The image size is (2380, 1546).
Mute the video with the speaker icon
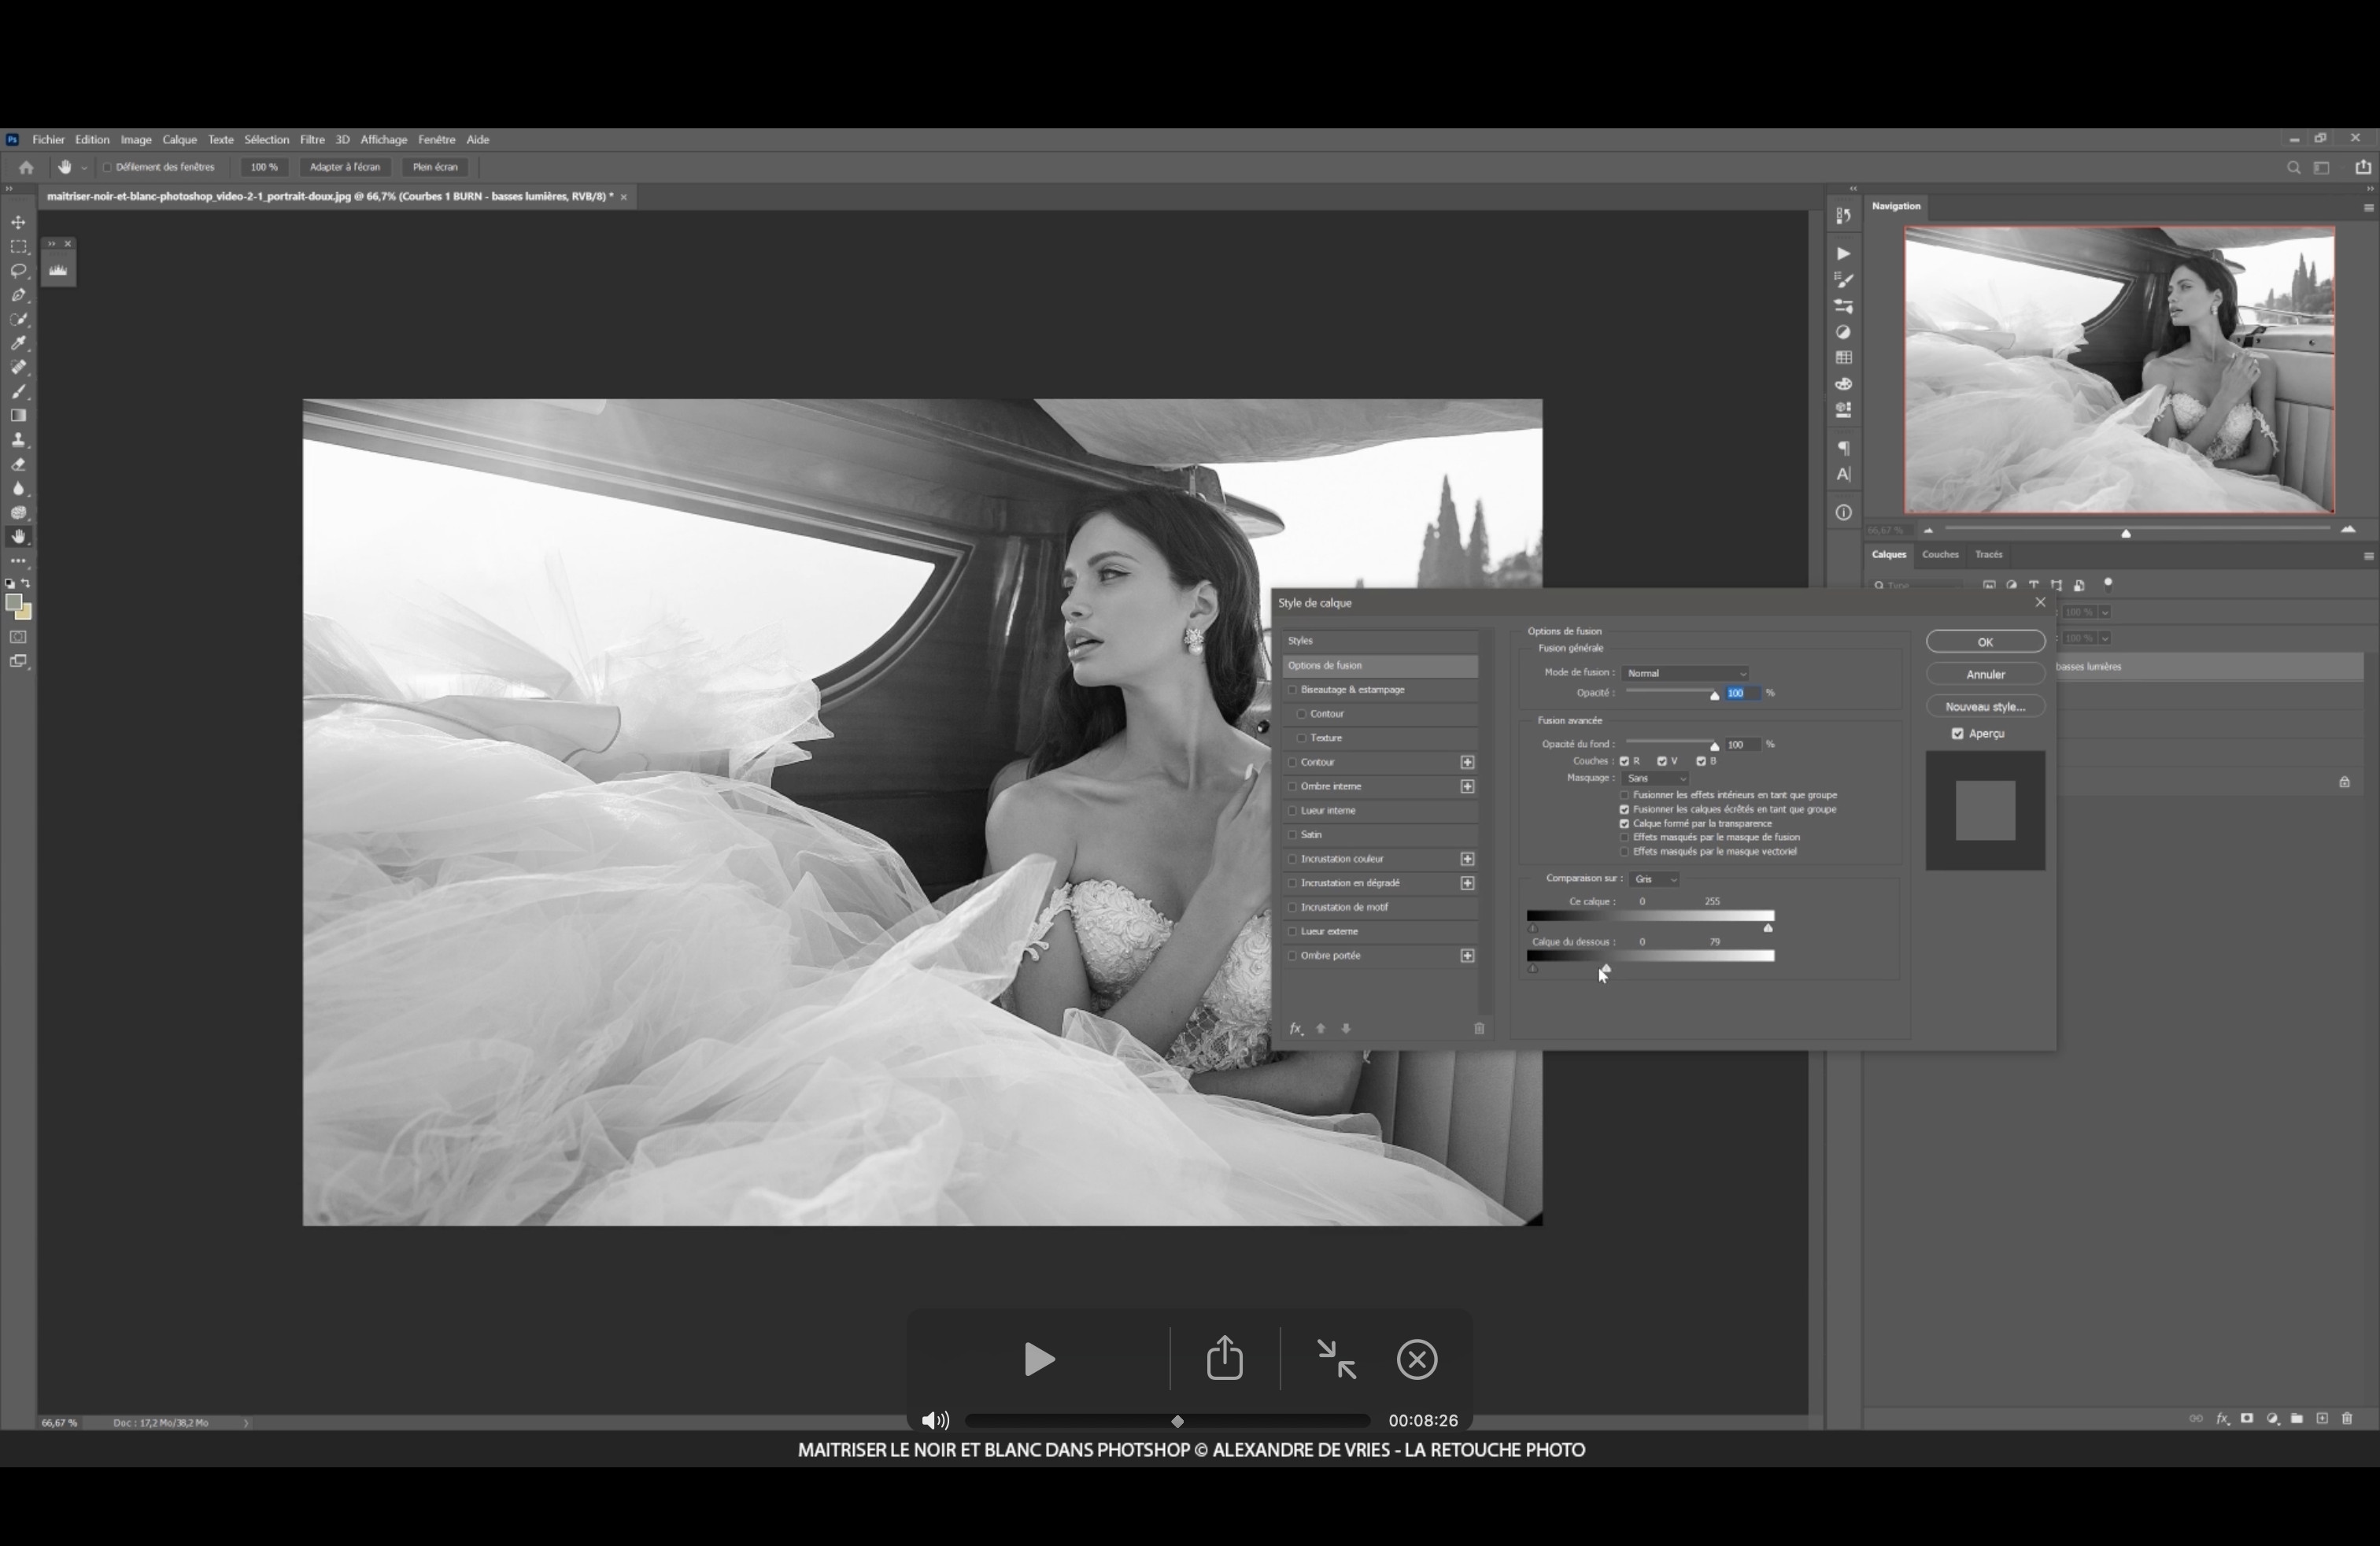pyautogui.click(x=934, y=1420)
